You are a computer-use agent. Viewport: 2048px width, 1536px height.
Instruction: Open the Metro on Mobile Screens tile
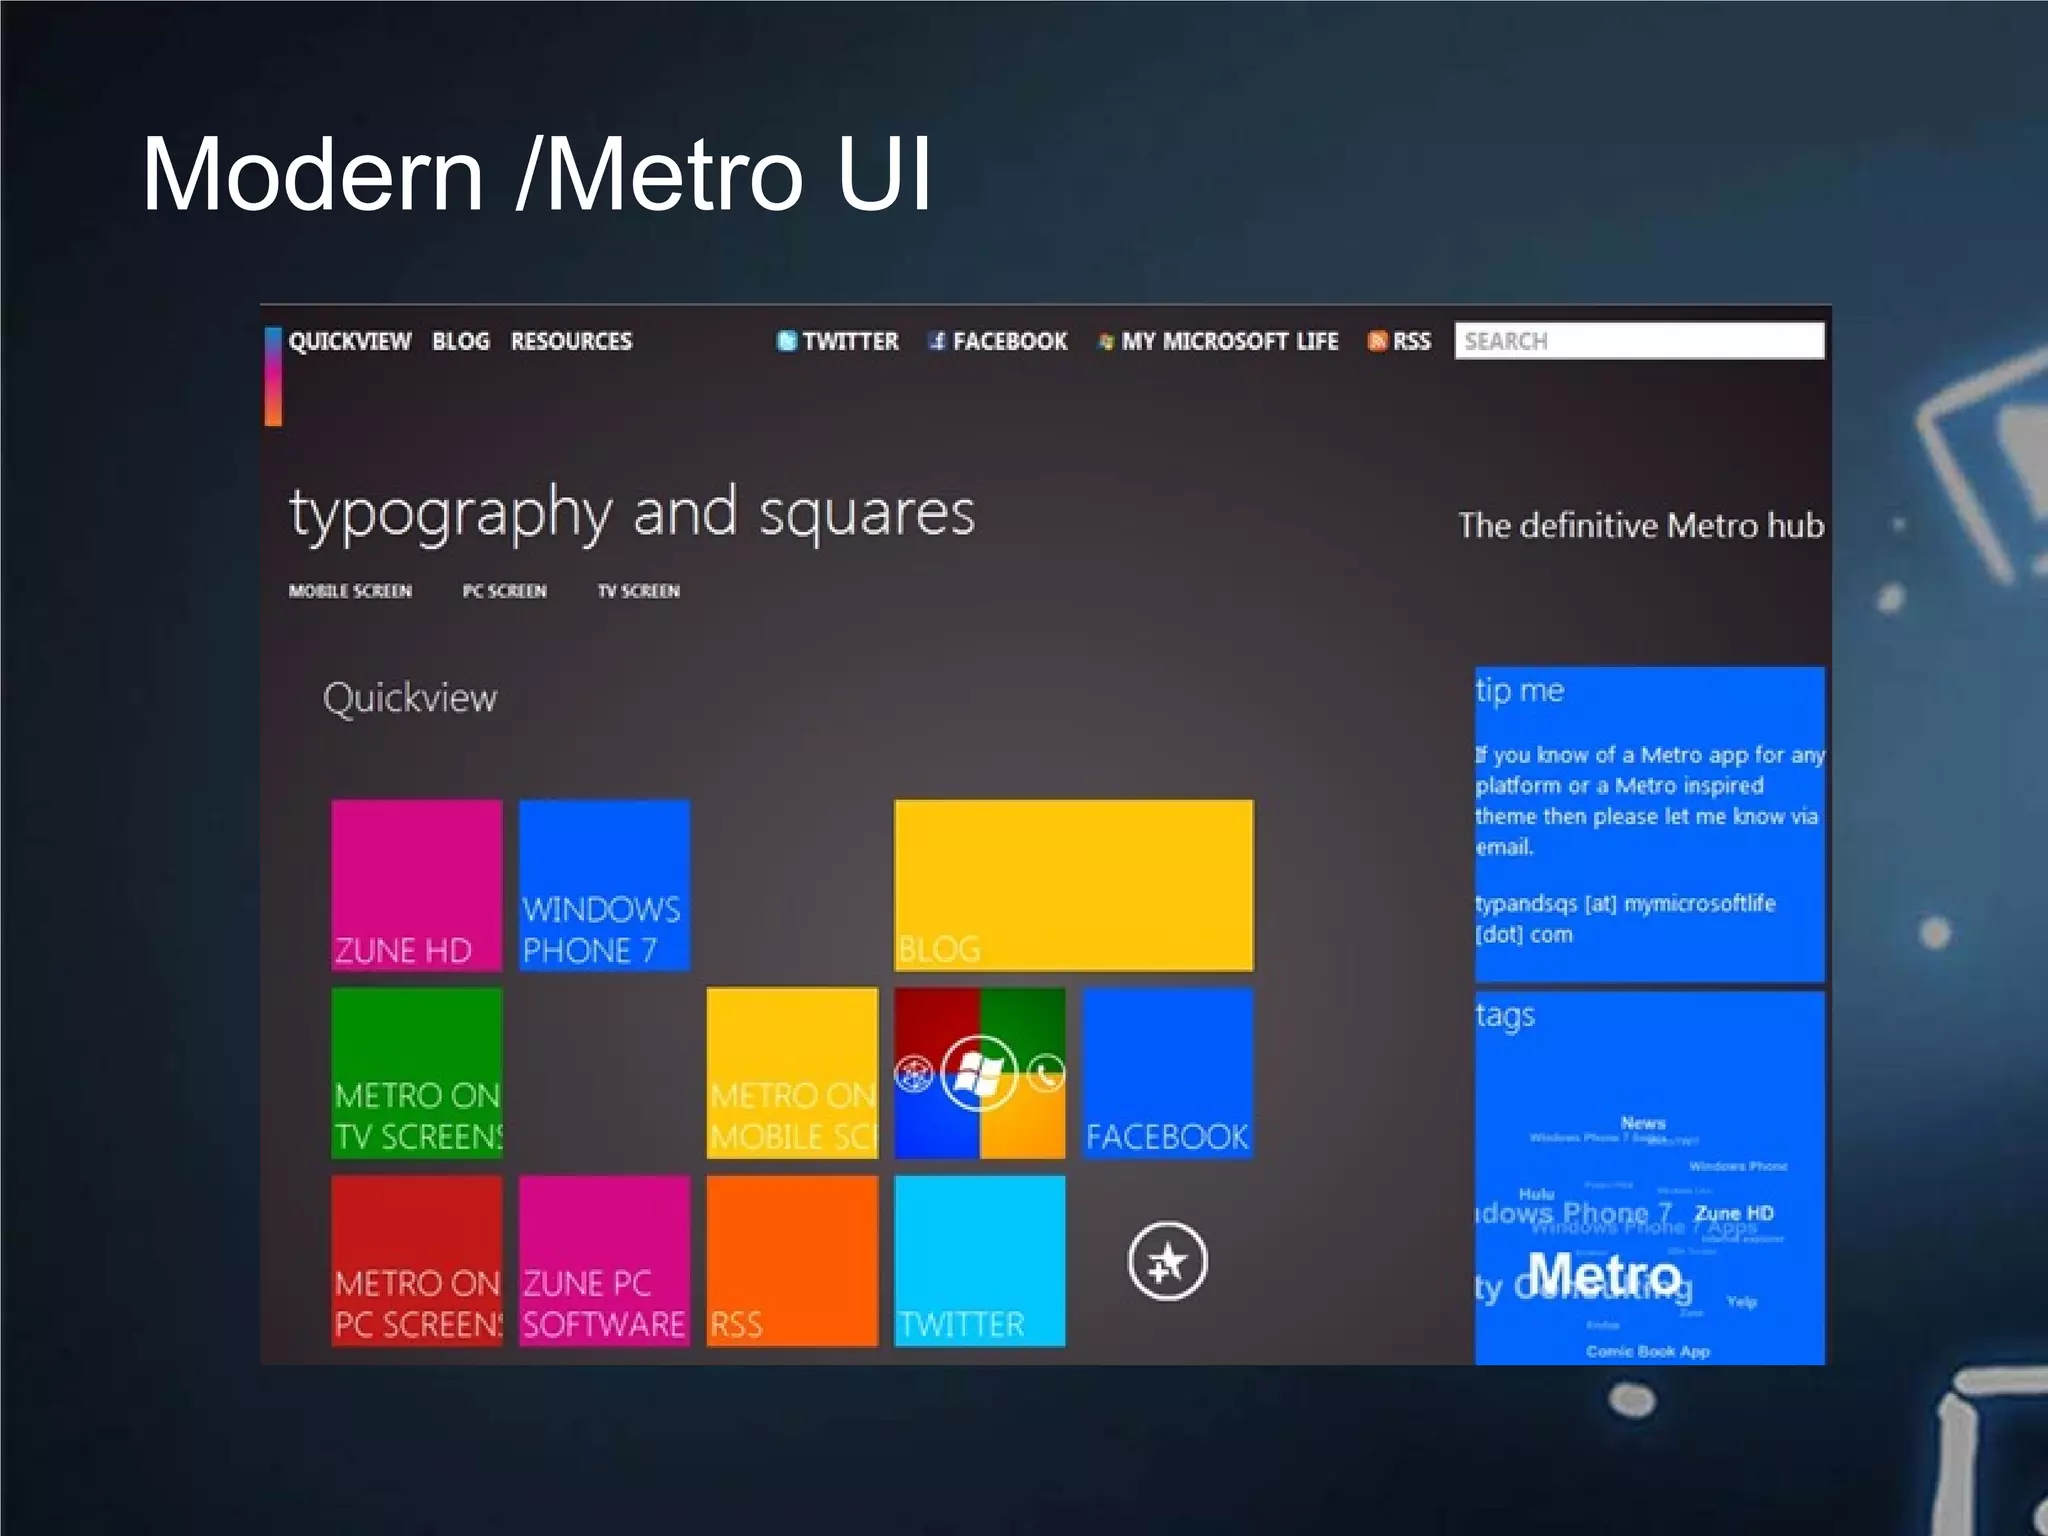pos(792,1073)
